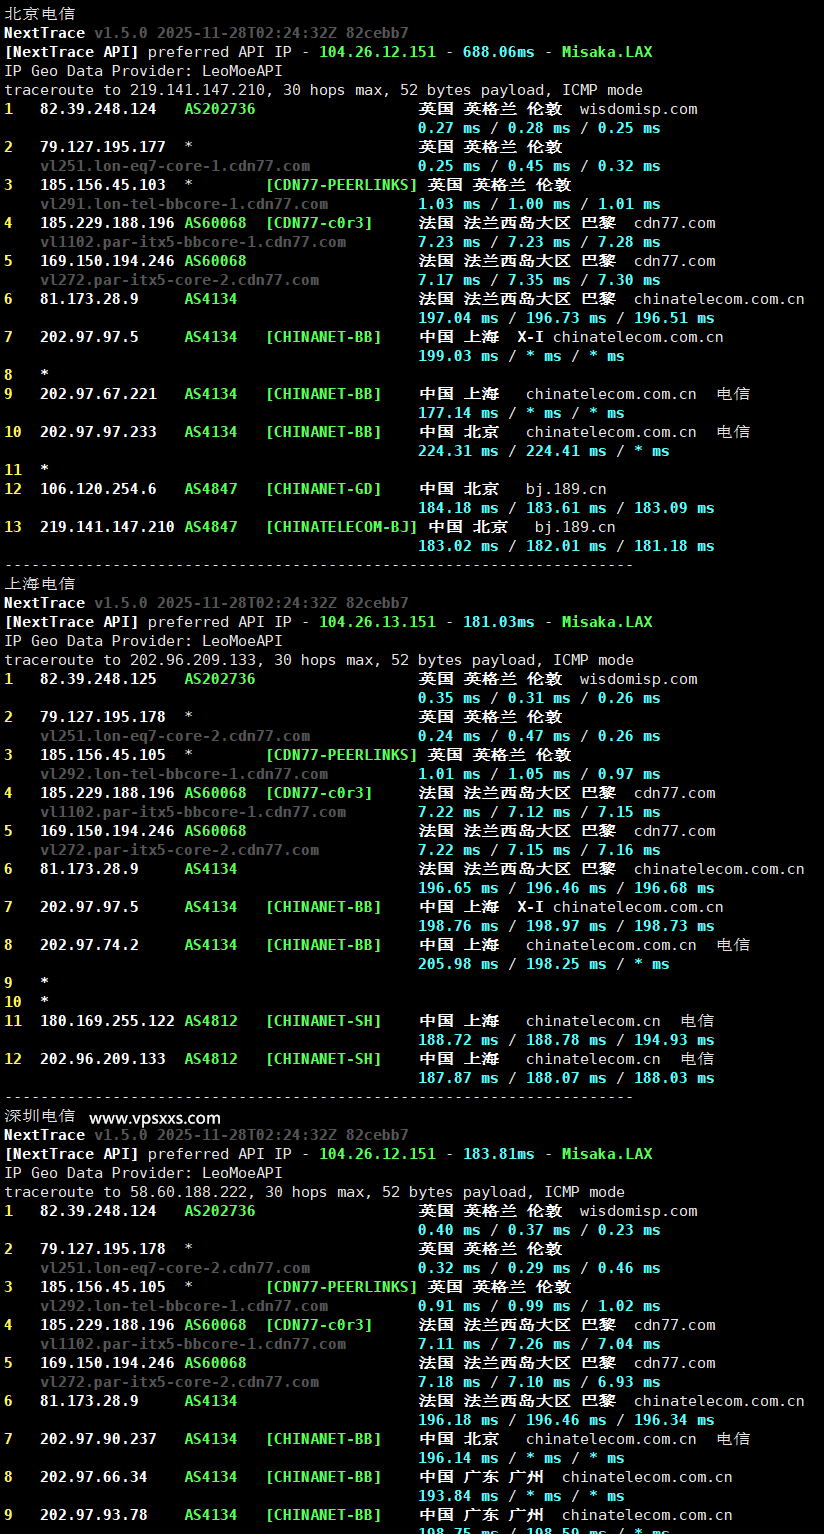The width and height of the screenshot is (824, 1534).
Task: Click the [CHINANET-BB] tag on hop 7
Action: [x=323, y=336]
